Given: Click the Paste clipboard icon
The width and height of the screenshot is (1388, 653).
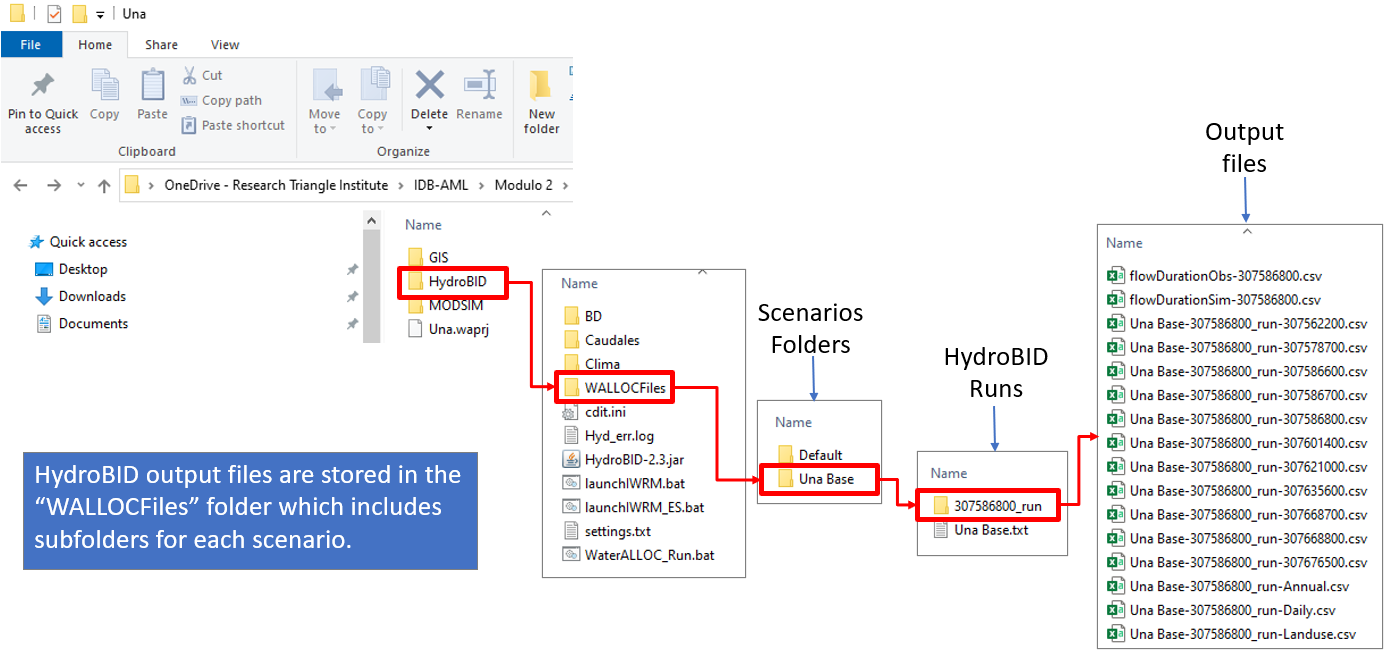Looking at the screenshot, I should 152,86.
